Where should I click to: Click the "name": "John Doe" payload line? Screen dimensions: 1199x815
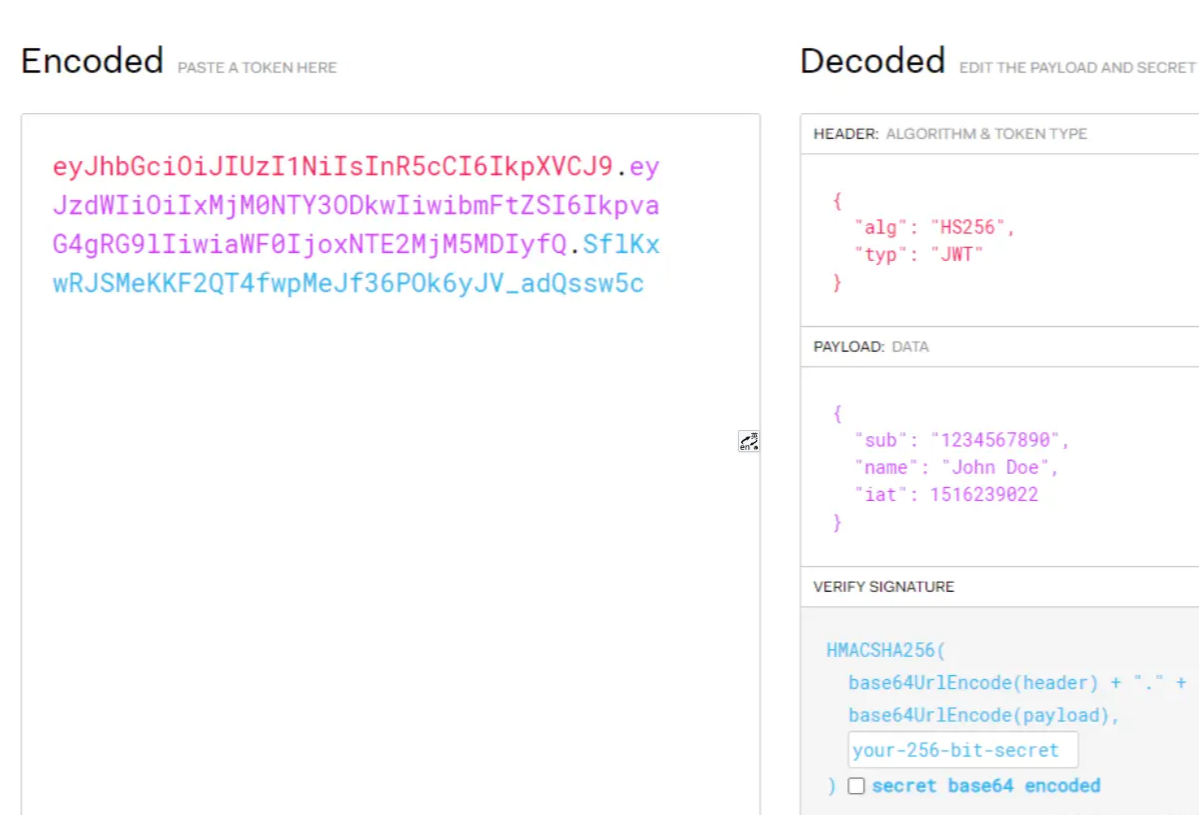955,467
